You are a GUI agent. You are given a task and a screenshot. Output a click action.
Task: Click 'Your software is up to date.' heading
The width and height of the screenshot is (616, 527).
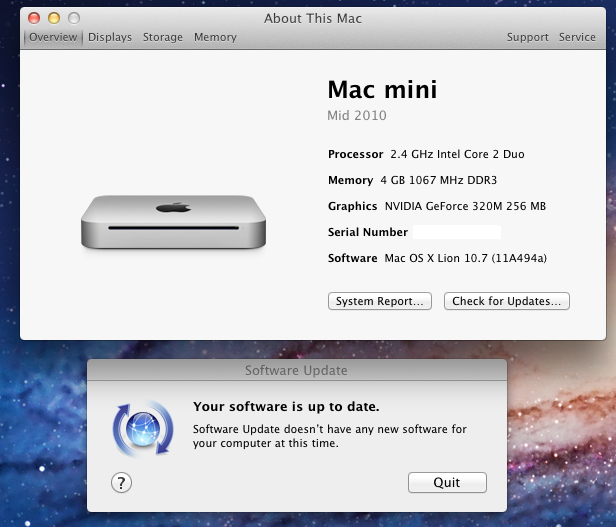coord(286,407)
